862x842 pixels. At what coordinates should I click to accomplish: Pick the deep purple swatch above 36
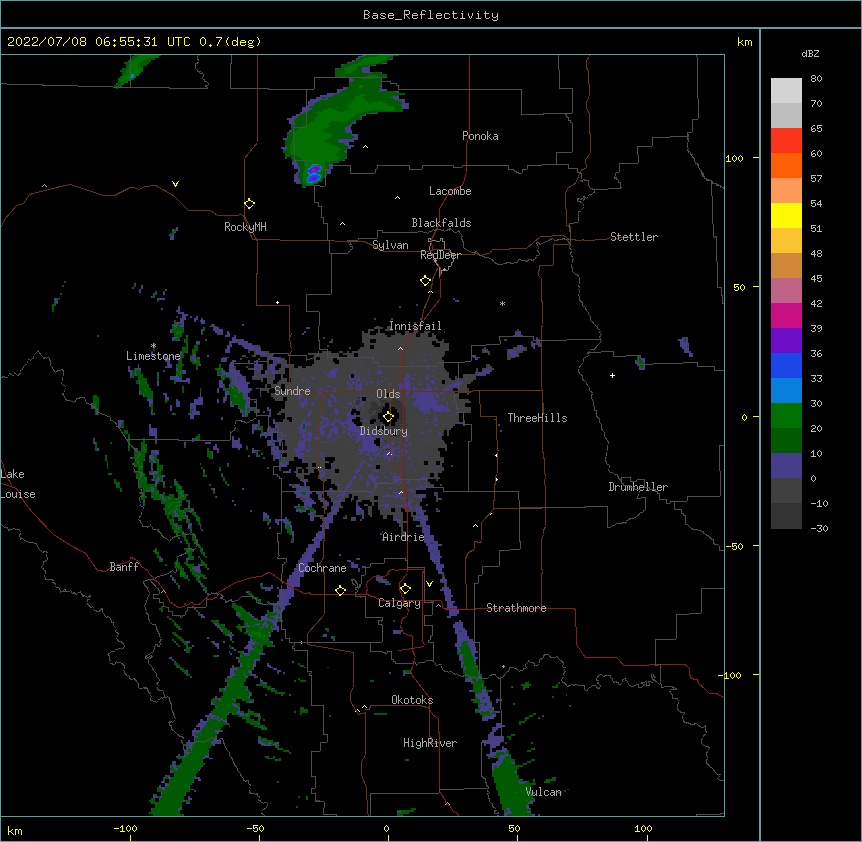click(x=786, y=341)
